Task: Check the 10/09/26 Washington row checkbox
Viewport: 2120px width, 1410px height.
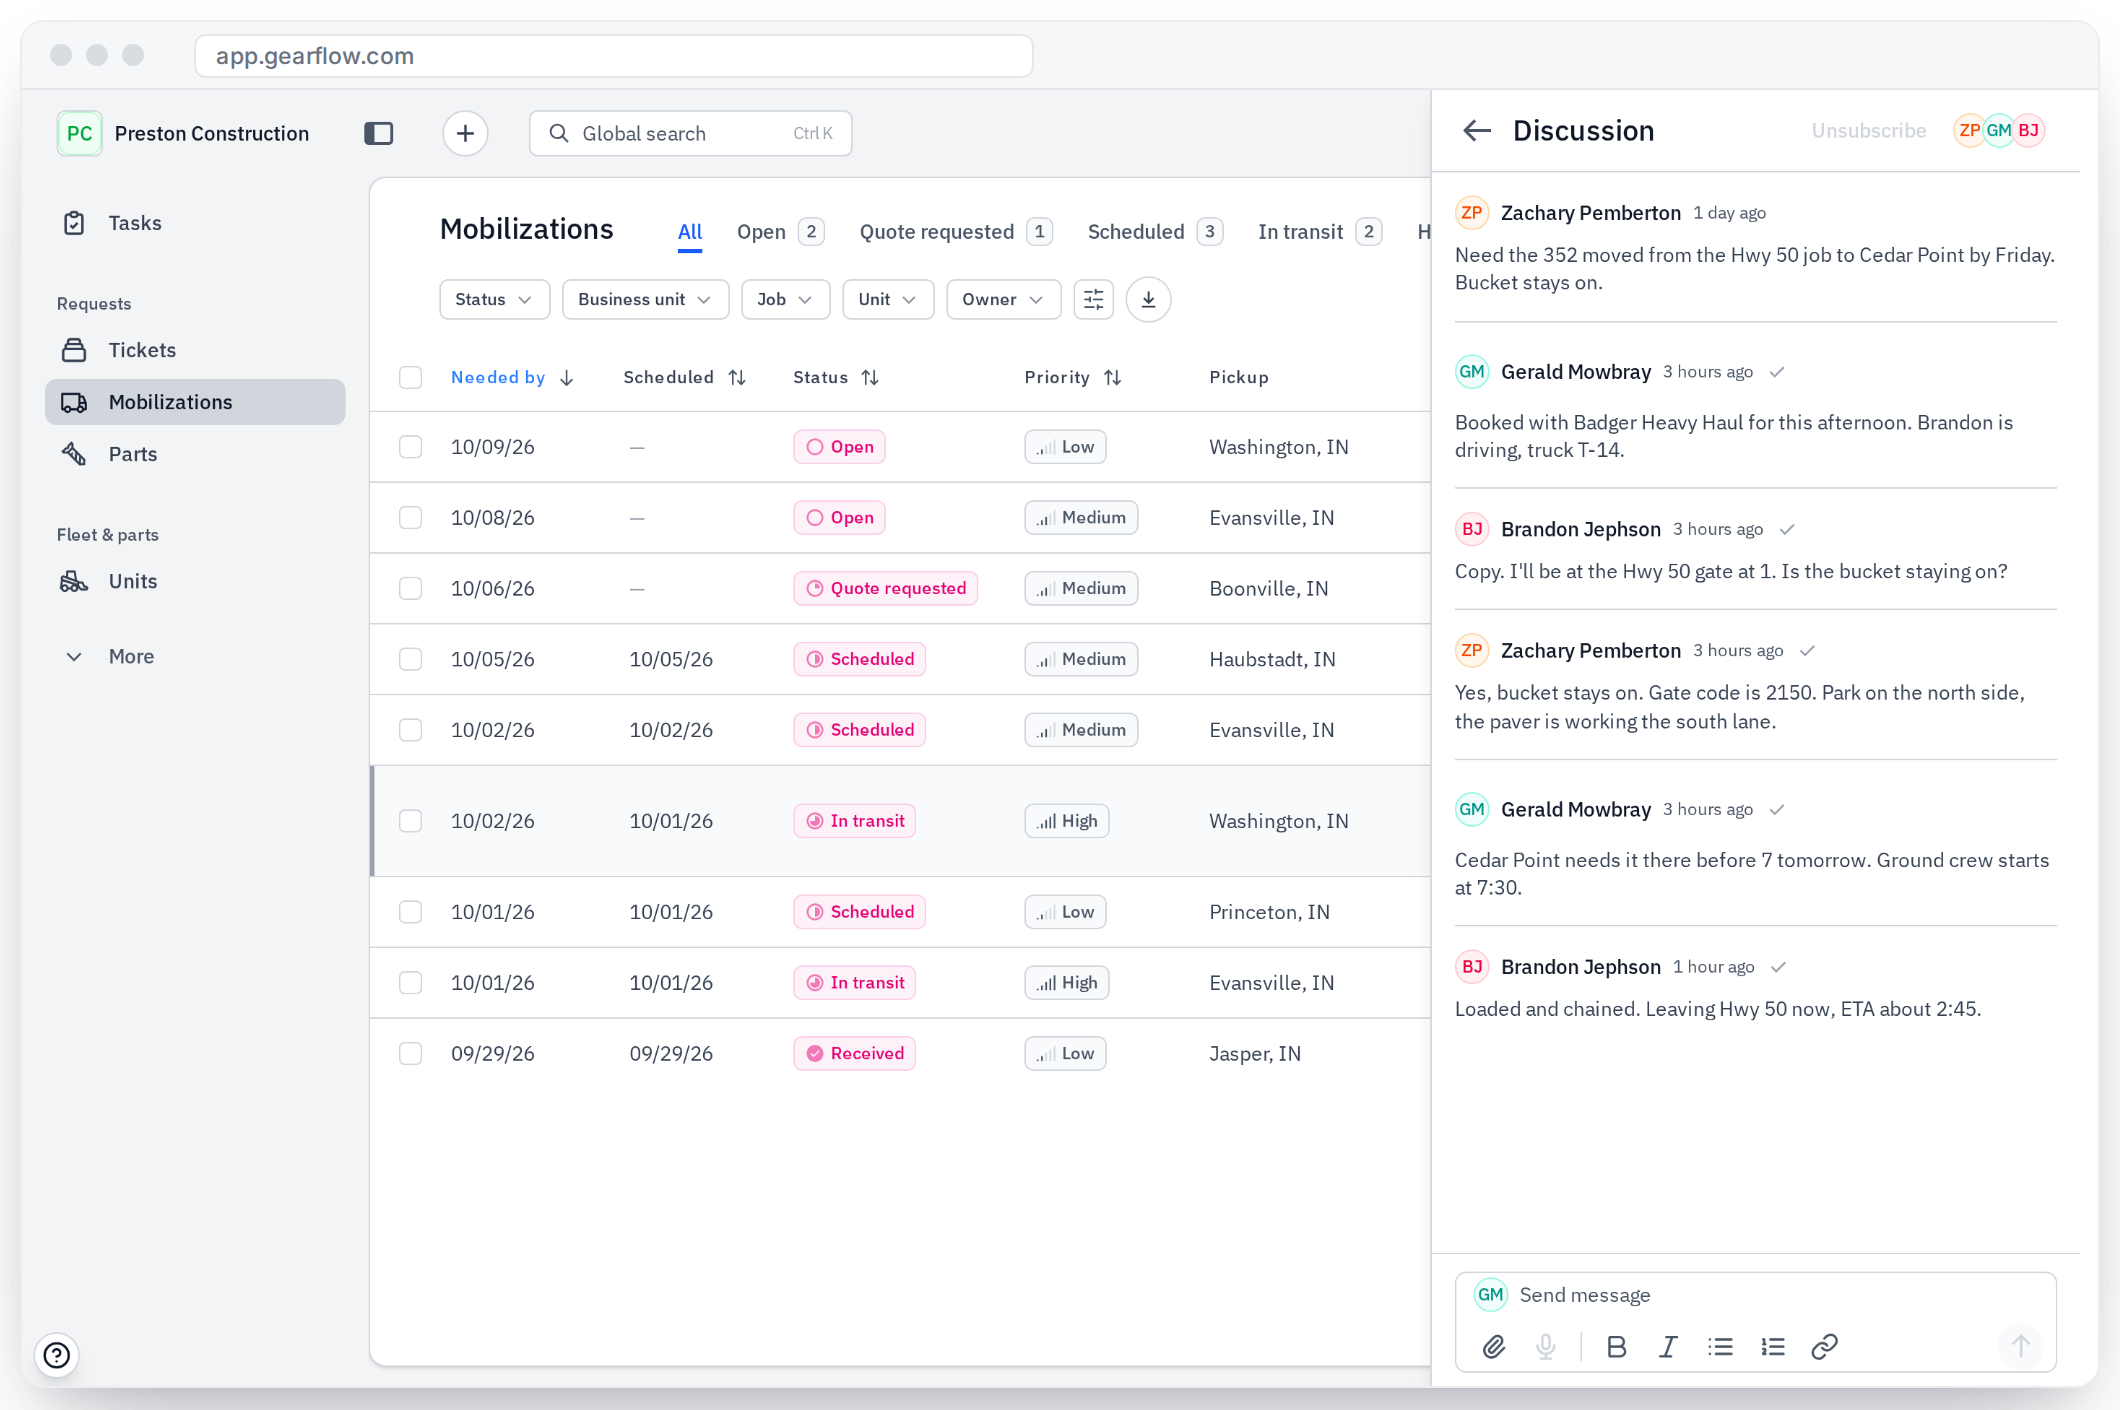Action: (410, 447)
